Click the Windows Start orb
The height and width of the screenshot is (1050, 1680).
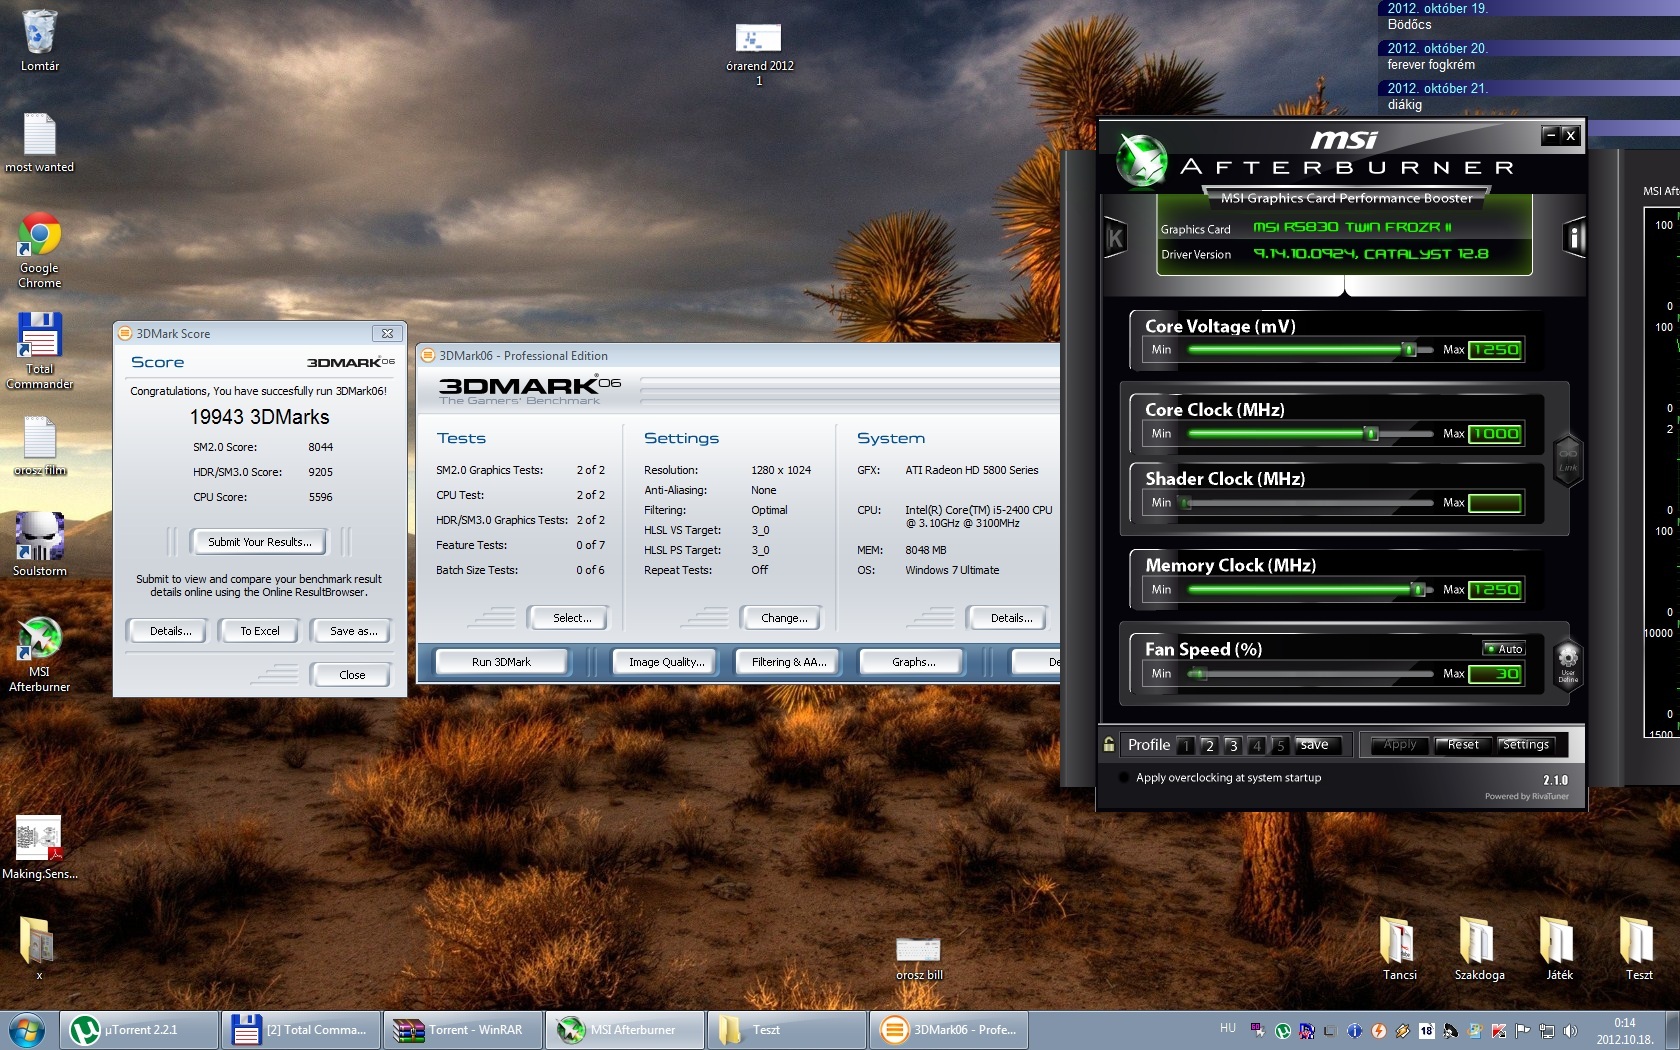[27, 1029]
